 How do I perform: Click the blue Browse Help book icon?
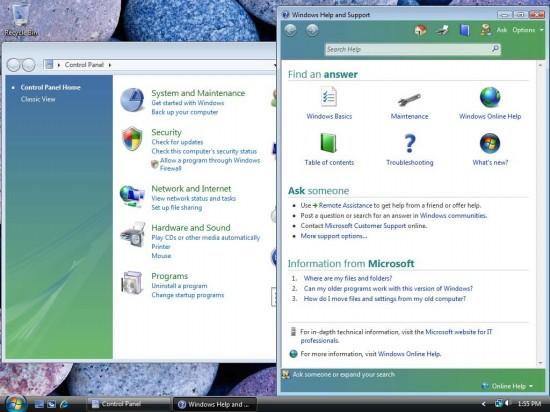[x=464, y=30]
